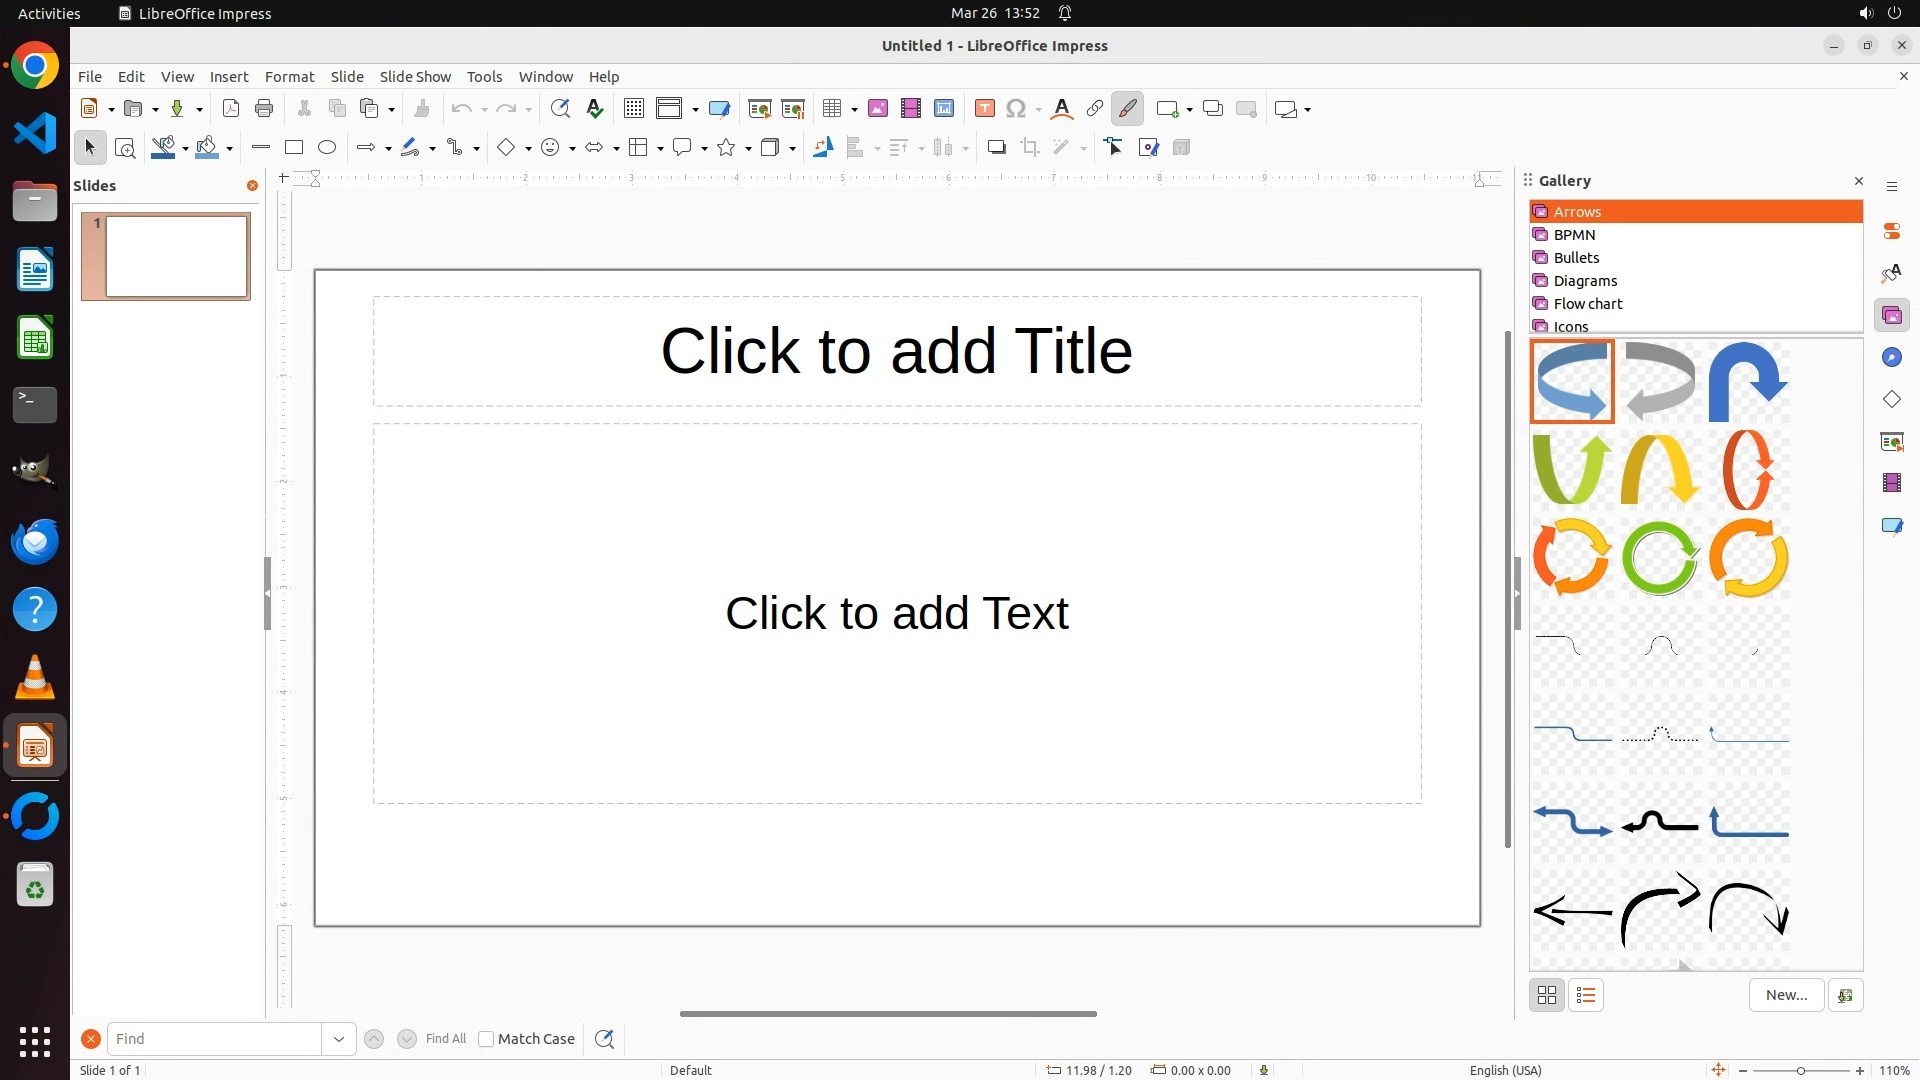
Task: Open the Slide Show menu
Action: pyautogui.click(x=415, y=77)
